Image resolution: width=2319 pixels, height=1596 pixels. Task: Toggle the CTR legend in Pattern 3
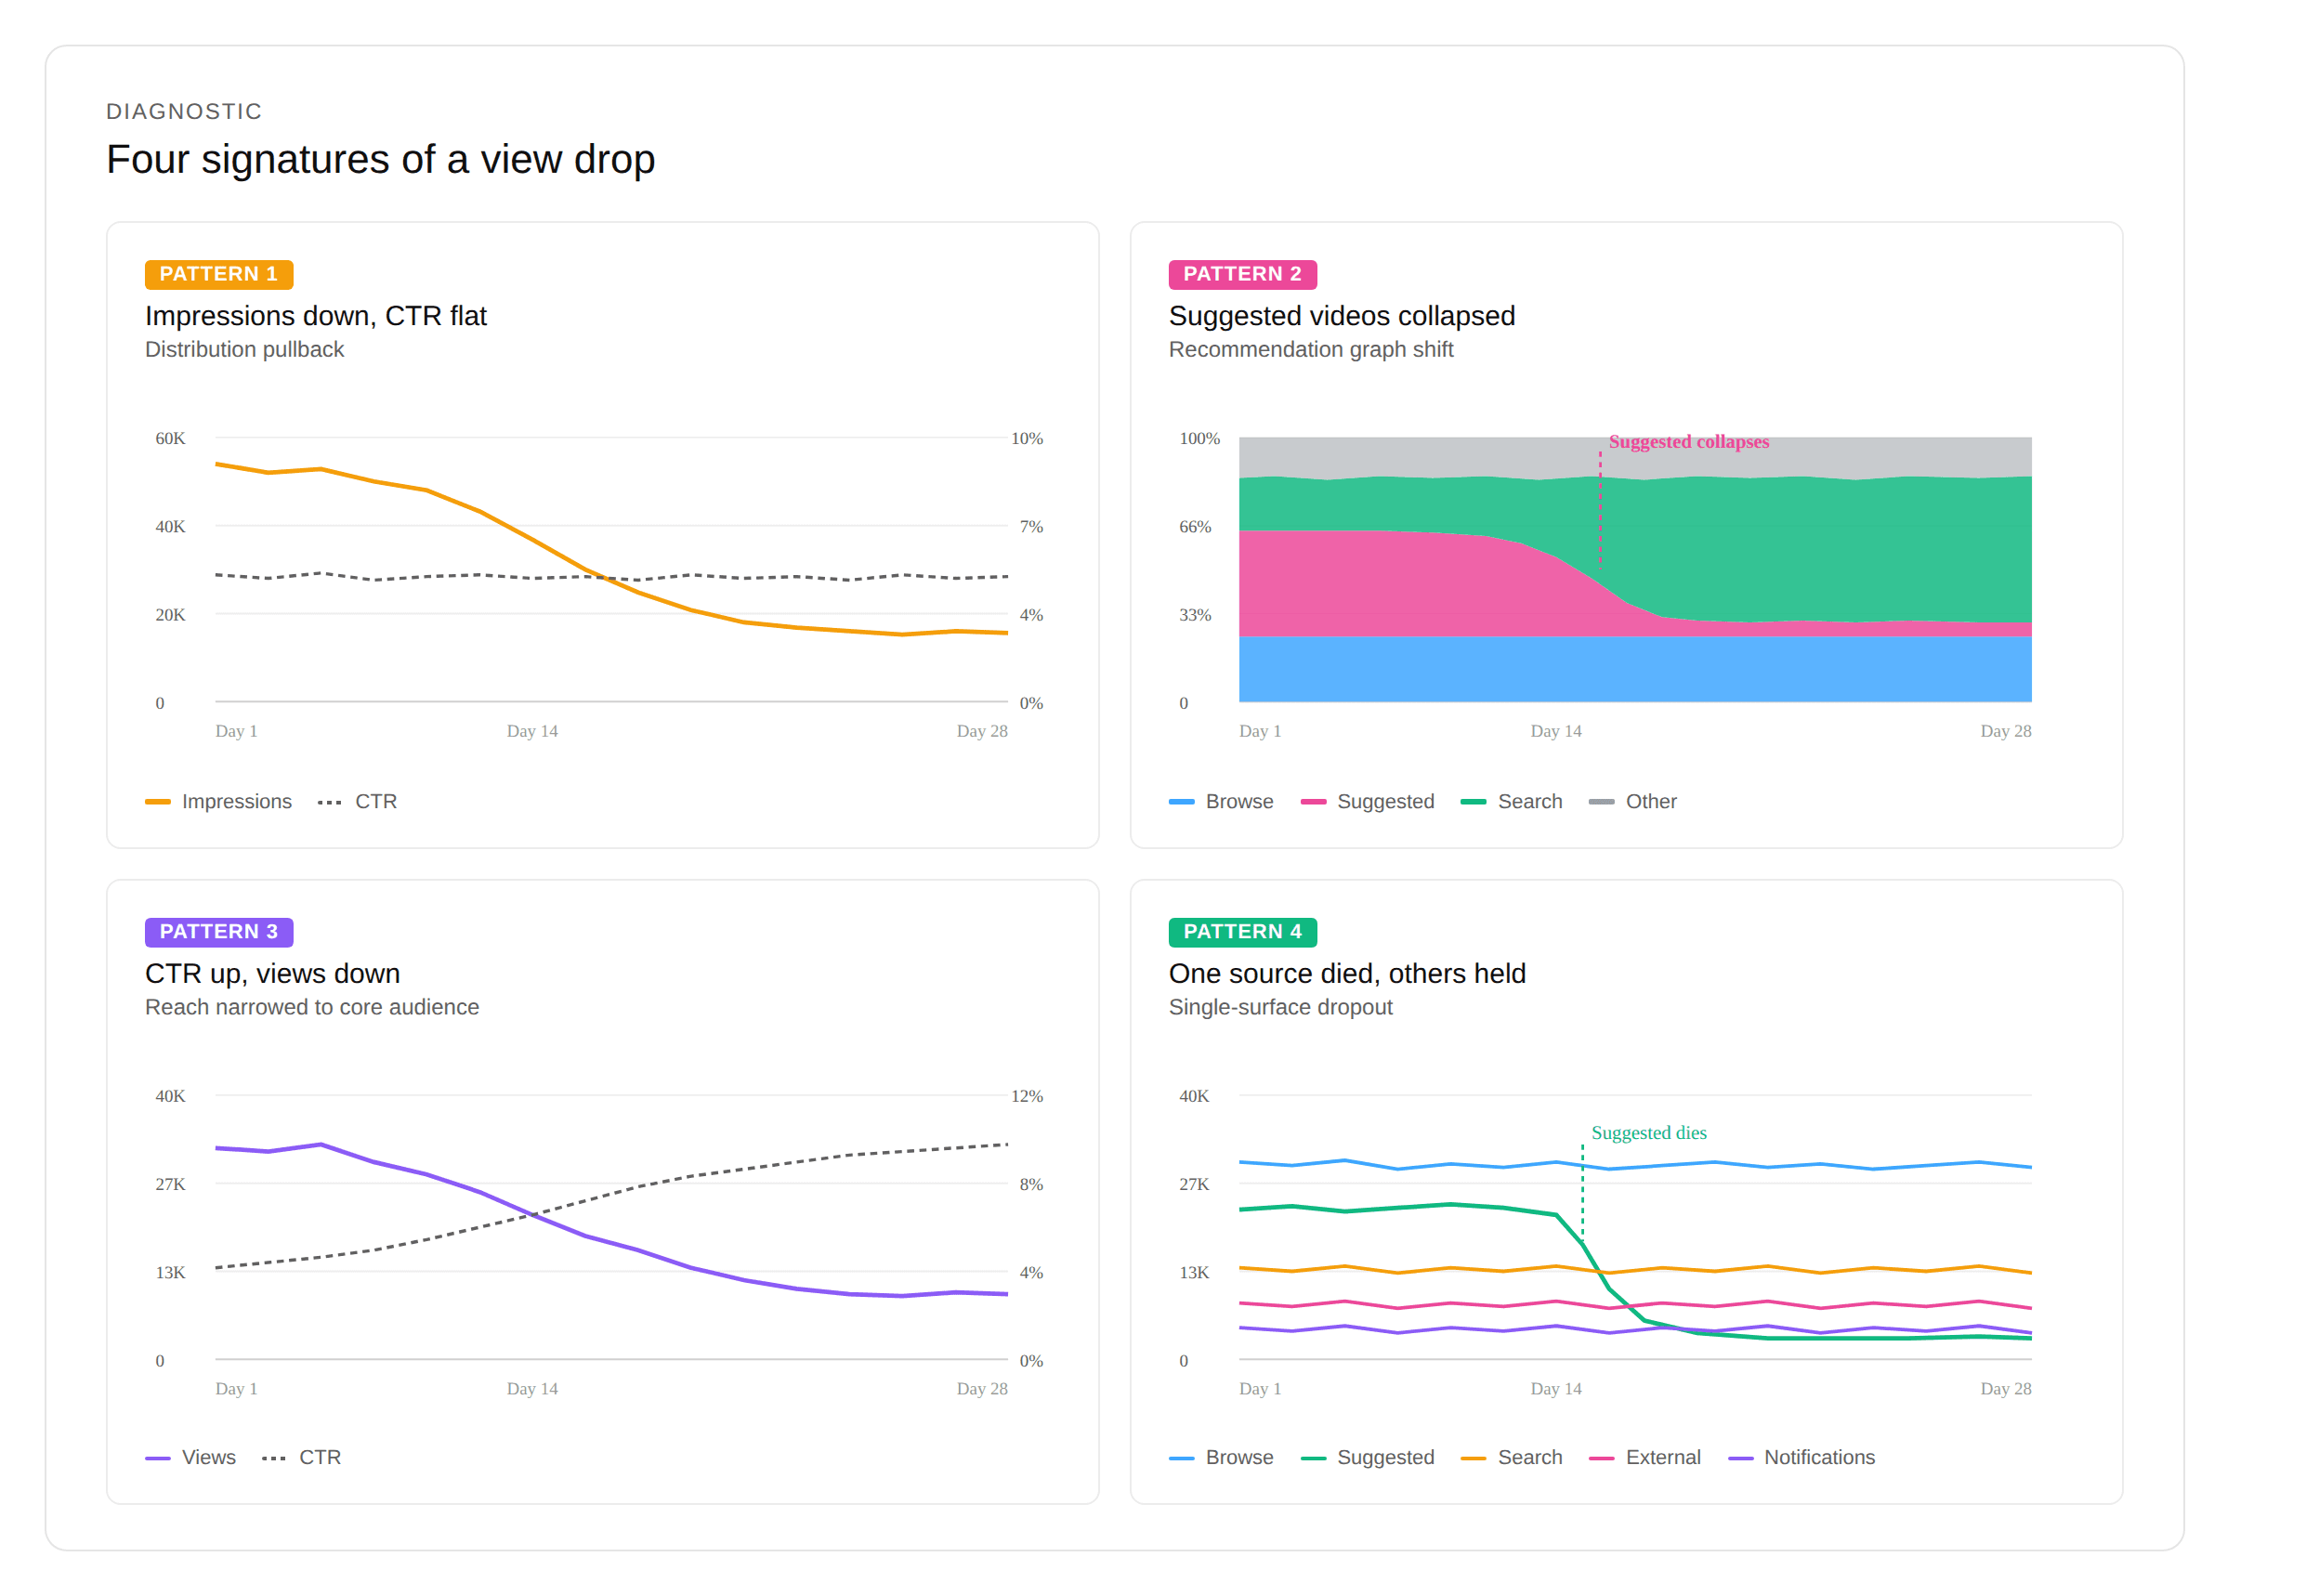tap(301, 1457)
